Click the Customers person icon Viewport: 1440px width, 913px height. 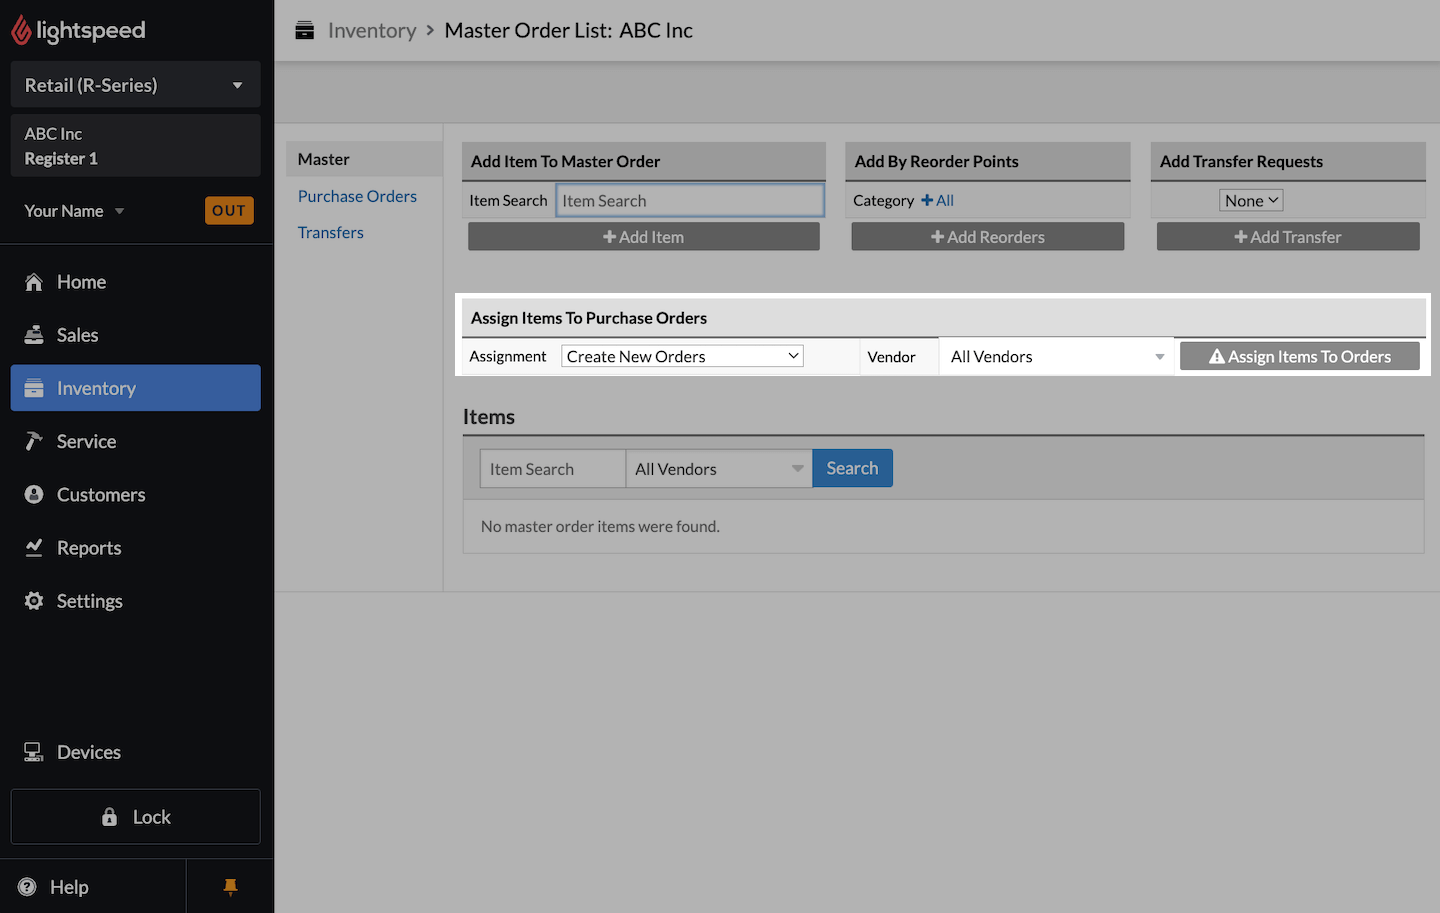pyautogui.click(x=34, y=495)
